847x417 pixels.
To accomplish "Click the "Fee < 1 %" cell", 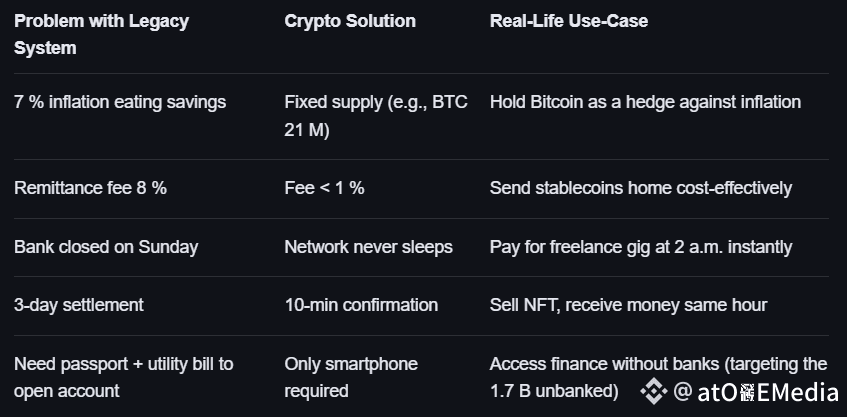I will [x=324, y=188].
